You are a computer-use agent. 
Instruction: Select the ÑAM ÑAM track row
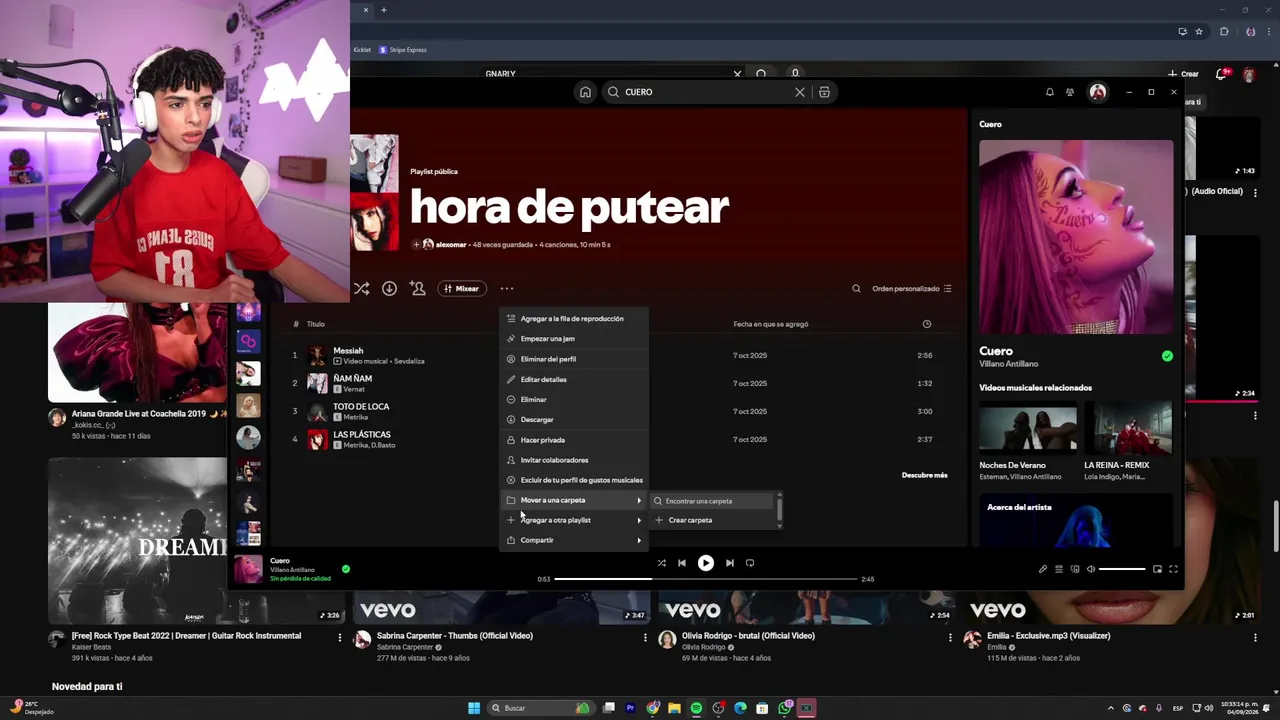click(620, 383)
